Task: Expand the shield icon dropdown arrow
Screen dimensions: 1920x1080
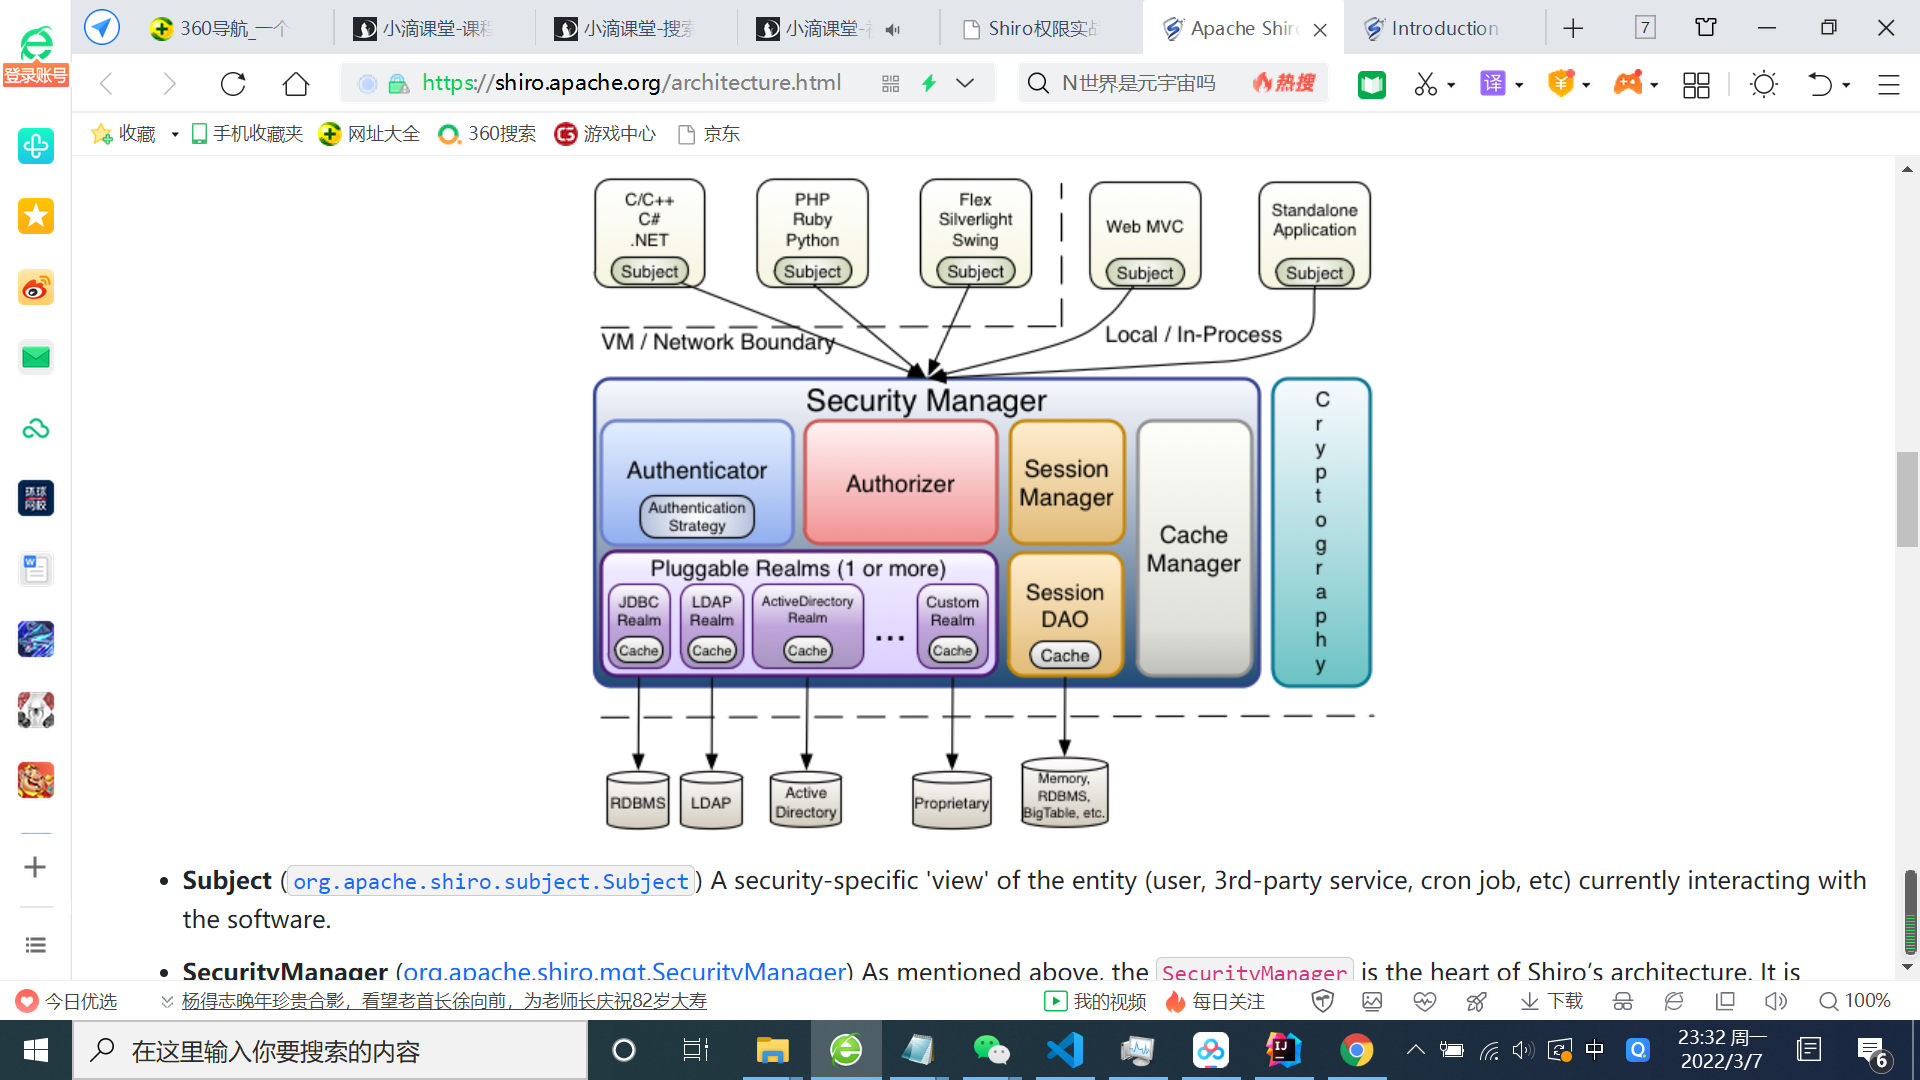Action: coord(1586,85)
